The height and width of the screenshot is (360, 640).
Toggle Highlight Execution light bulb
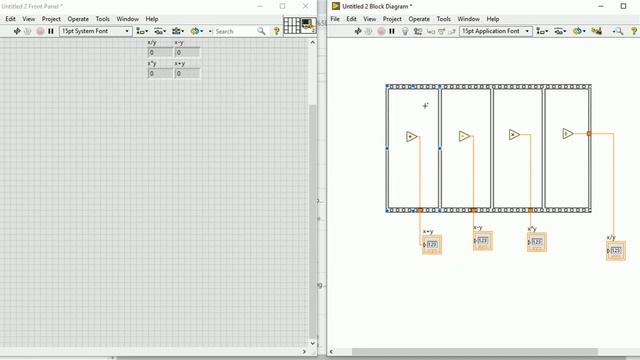(405, 31)
